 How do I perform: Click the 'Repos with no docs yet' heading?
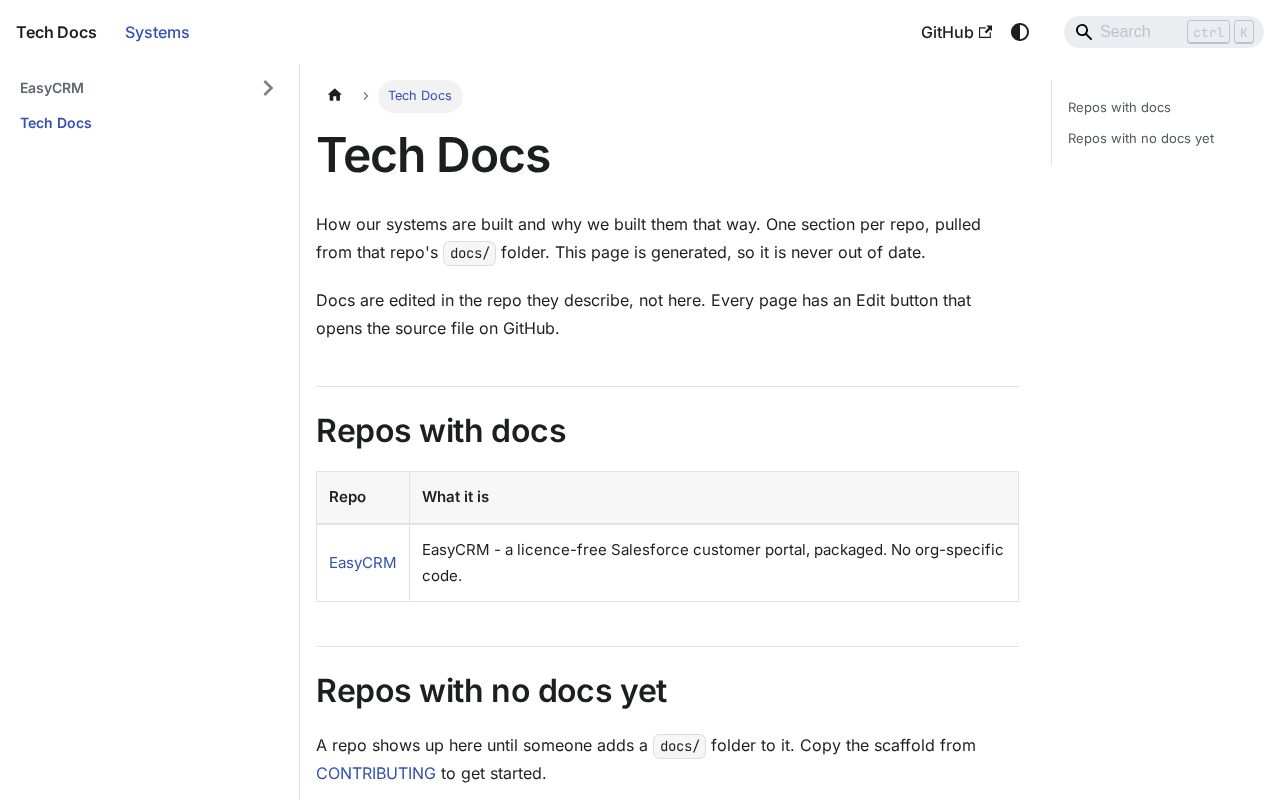[x=491, y=691]
